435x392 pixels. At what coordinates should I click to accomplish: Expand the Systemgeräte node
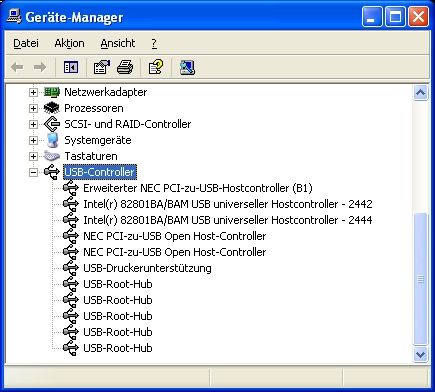[33, 140]
